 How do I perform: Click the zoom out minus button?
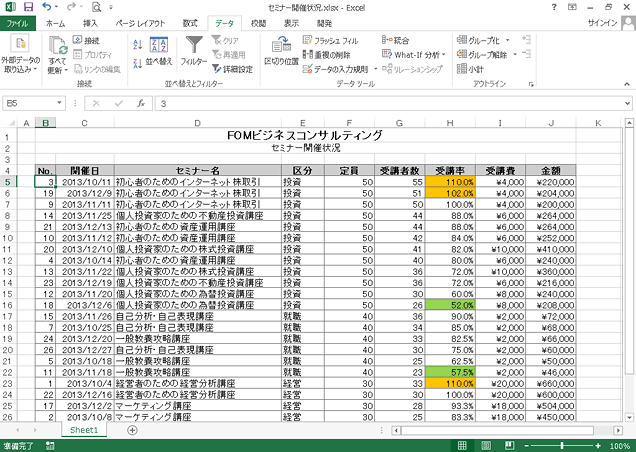click(526, 446)
